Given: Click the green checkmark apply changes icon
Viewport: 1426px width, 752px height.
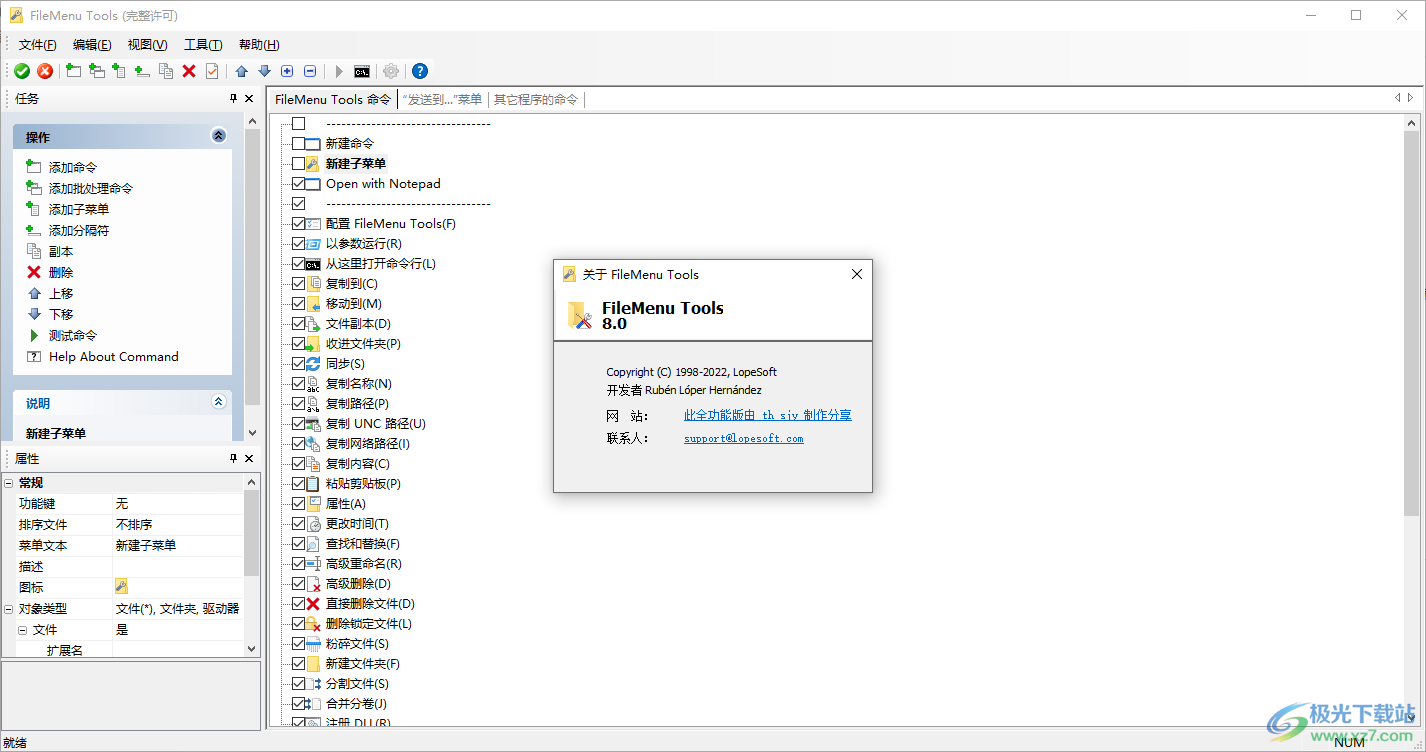Looking at the screenshot, I should [22, 70].
